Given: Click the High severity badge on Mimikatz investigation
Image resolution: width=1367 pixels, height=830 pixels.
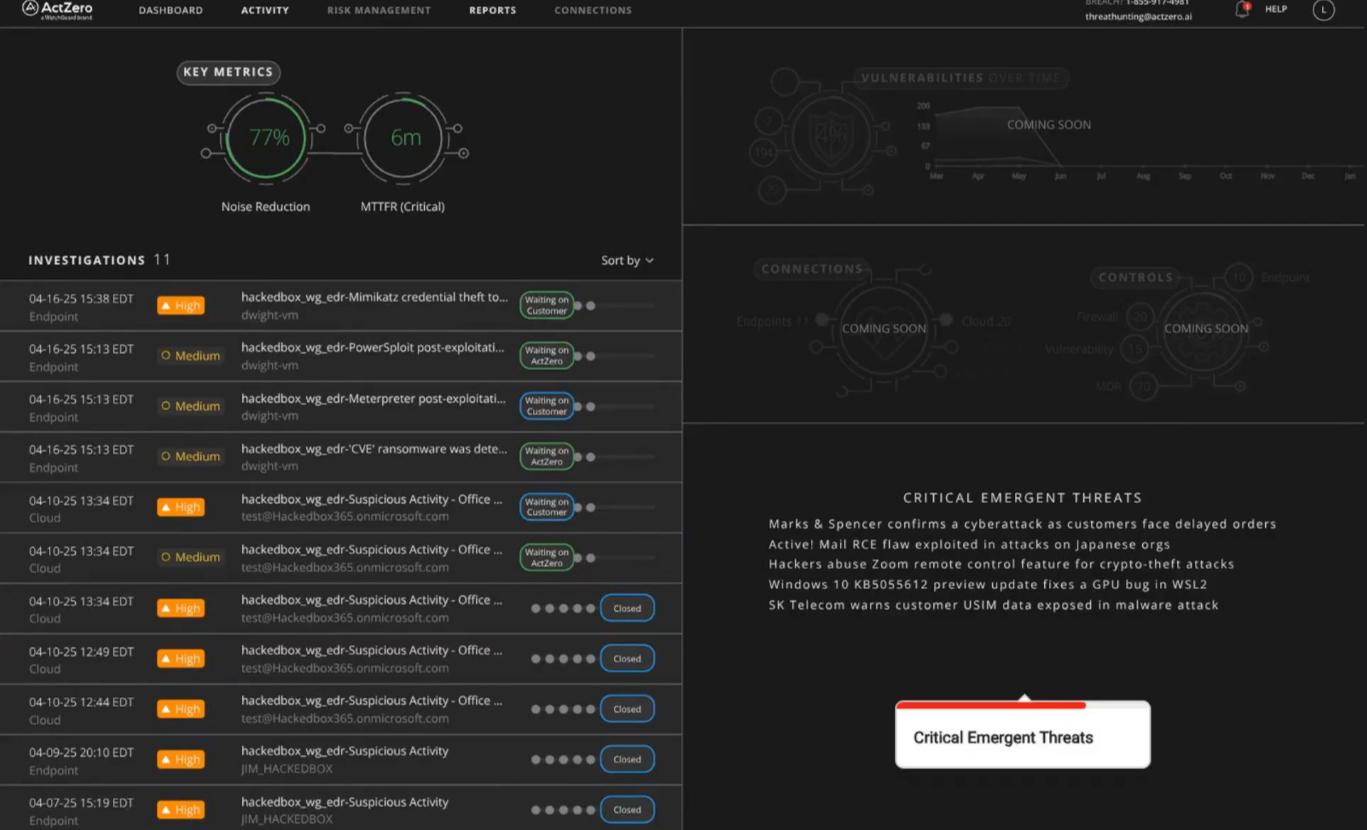Looking at the screenshot, I should (x=181, y=306).
